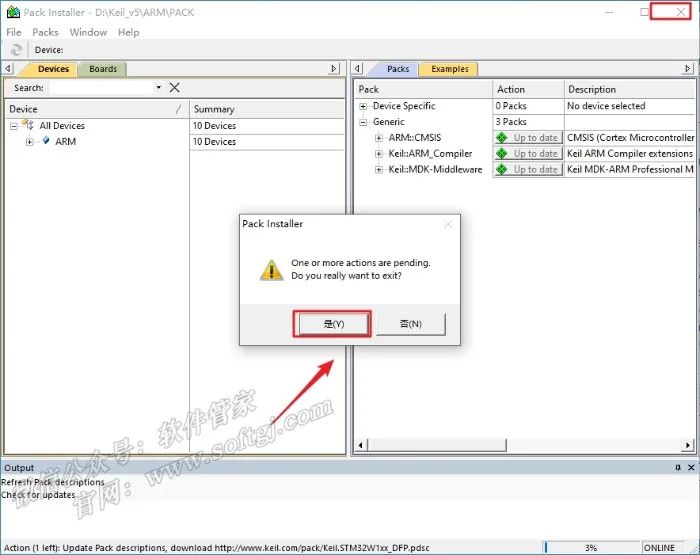
Task: Click the refresh packs toolbar icon
Action: pyautogui.click(x=17, y=50)
